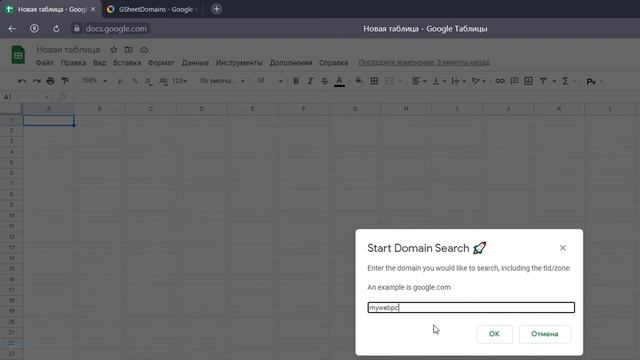Open the 100% zoom dropdown

point(94,81)
